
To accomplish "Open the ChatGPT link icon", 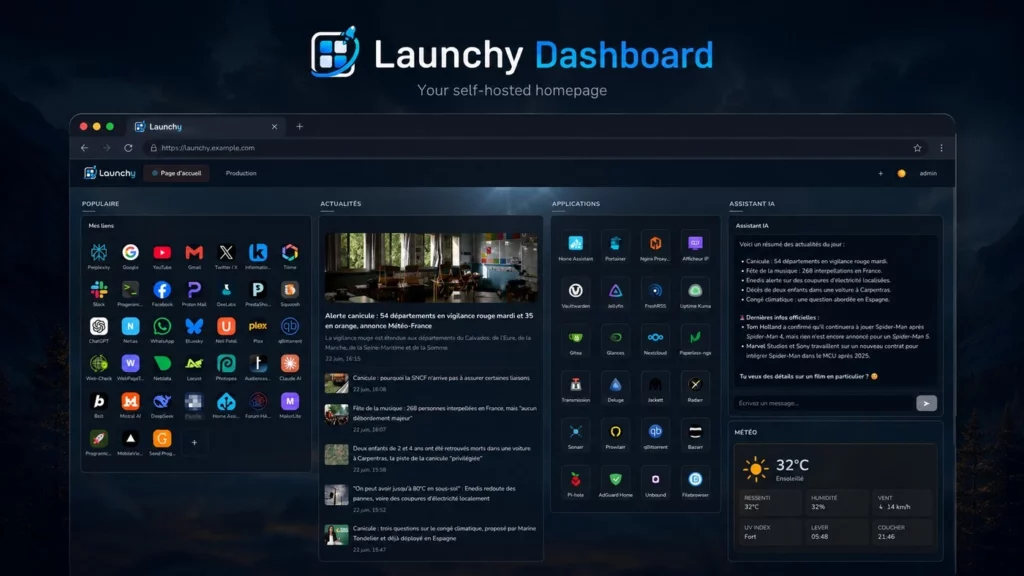I will [x=99, y=327].
